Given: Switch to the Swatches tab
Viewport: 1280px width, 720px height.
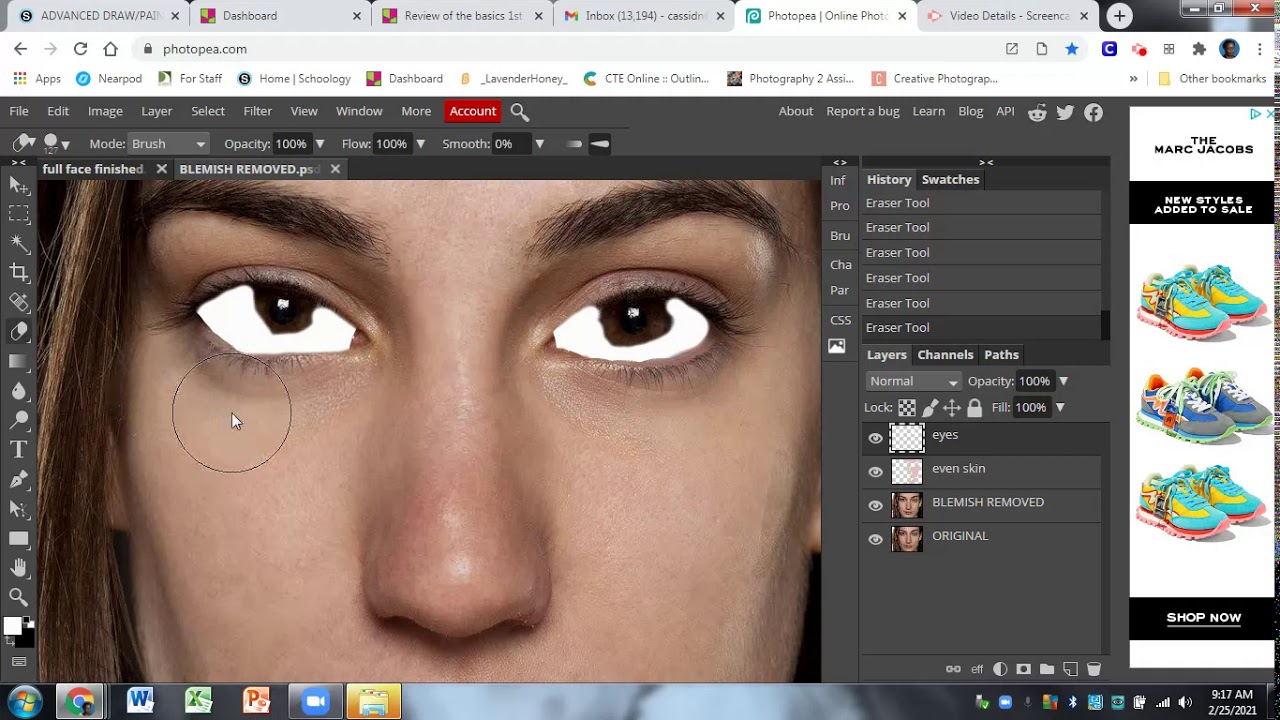Looking at the screenshot, I should (x=950, y=179).
